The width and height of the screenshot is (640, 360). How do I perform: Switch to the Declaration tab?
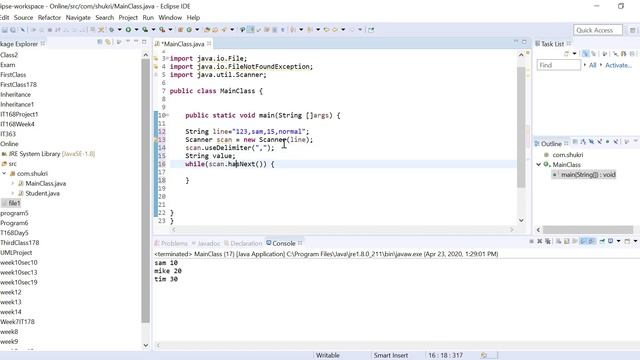[x=243, y=243]
